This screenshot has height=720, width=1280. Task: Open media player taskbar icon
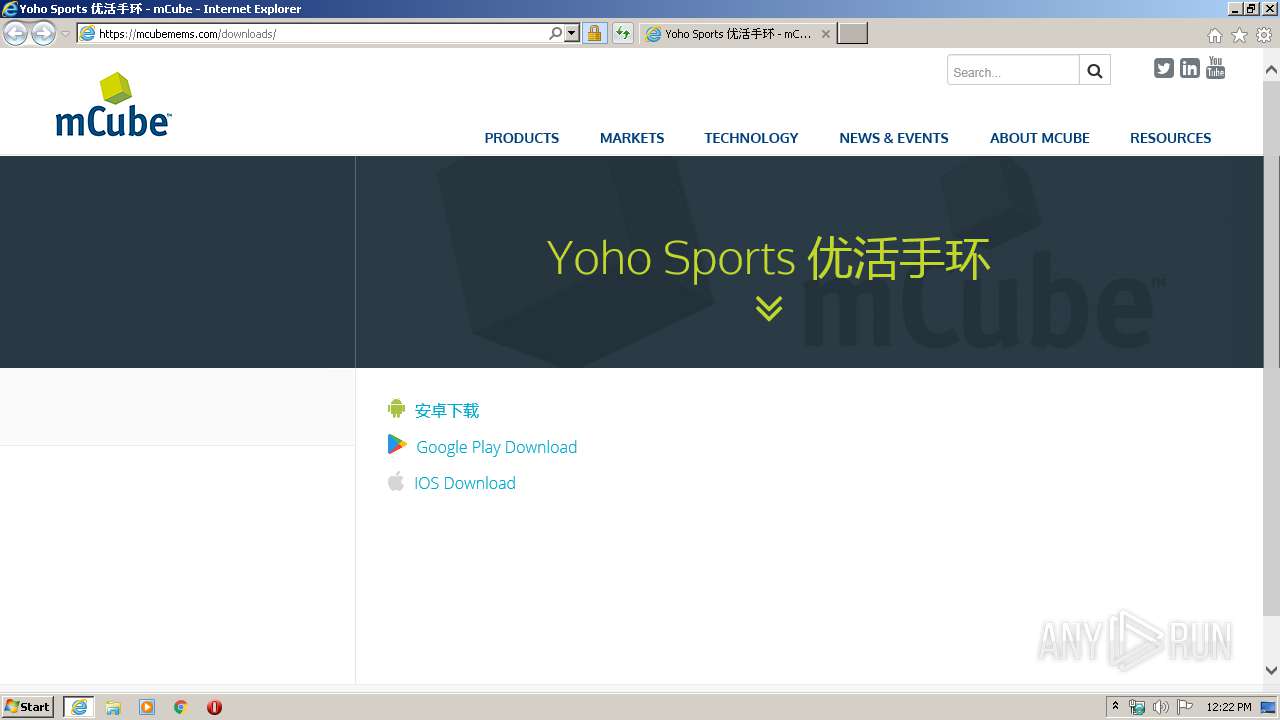147,707
